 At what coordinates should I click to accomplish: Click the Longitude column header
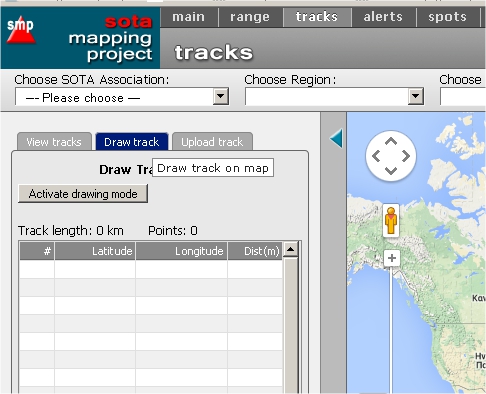click(x=182, y=251)
